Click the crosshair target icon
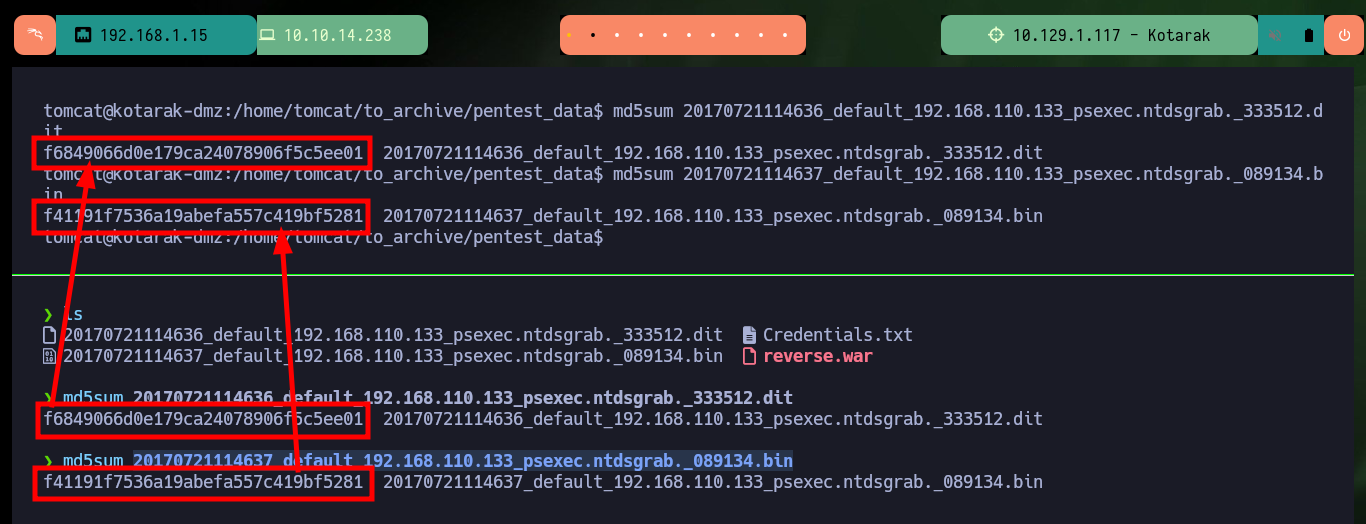The width and height of the screenshot is (1366, 524). pyautogui.click(x=995, y=35)
